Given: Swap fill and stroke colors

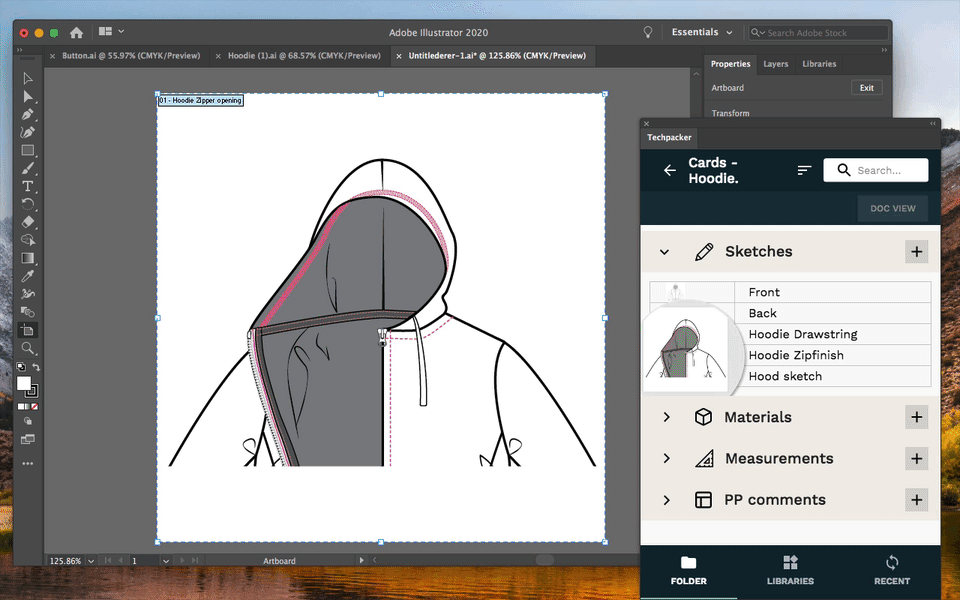Looking at the screenshot, I should tap(36, 367).
